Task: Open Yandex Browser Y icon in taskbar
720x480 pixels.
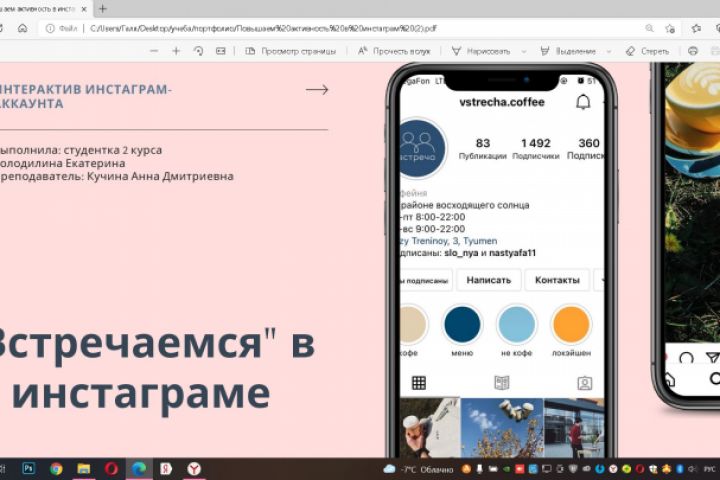Action: coord(194,469)
